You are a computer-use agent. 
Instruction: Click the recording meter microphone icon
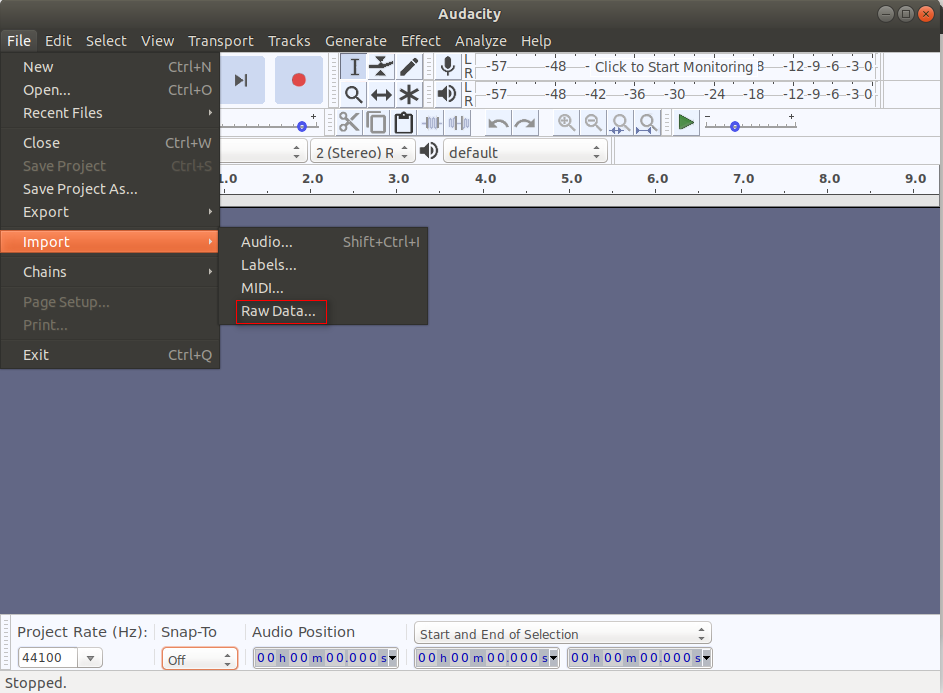(447, 66)
